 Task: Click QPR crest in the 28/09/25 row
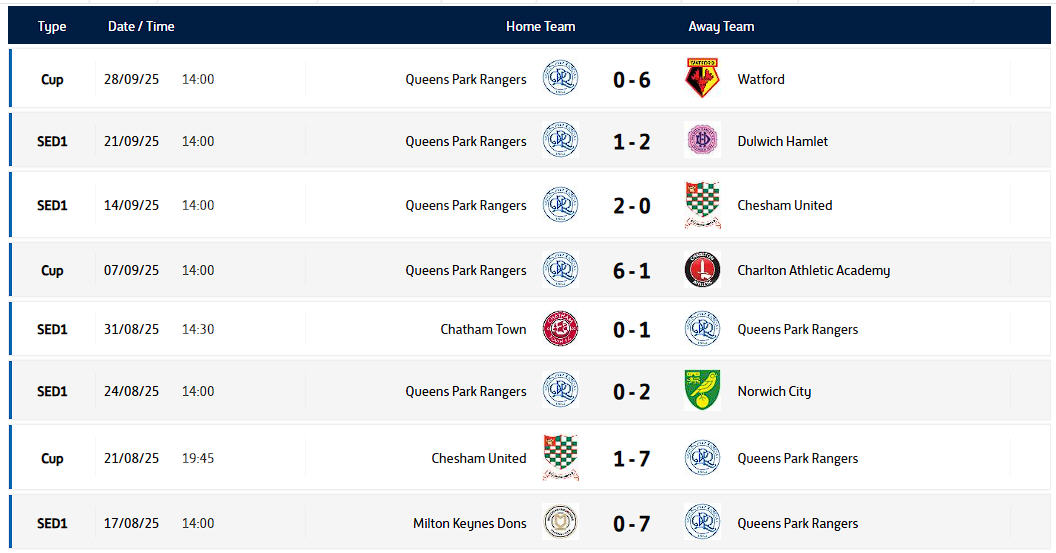pyautogui.click(x=560, y=78)
